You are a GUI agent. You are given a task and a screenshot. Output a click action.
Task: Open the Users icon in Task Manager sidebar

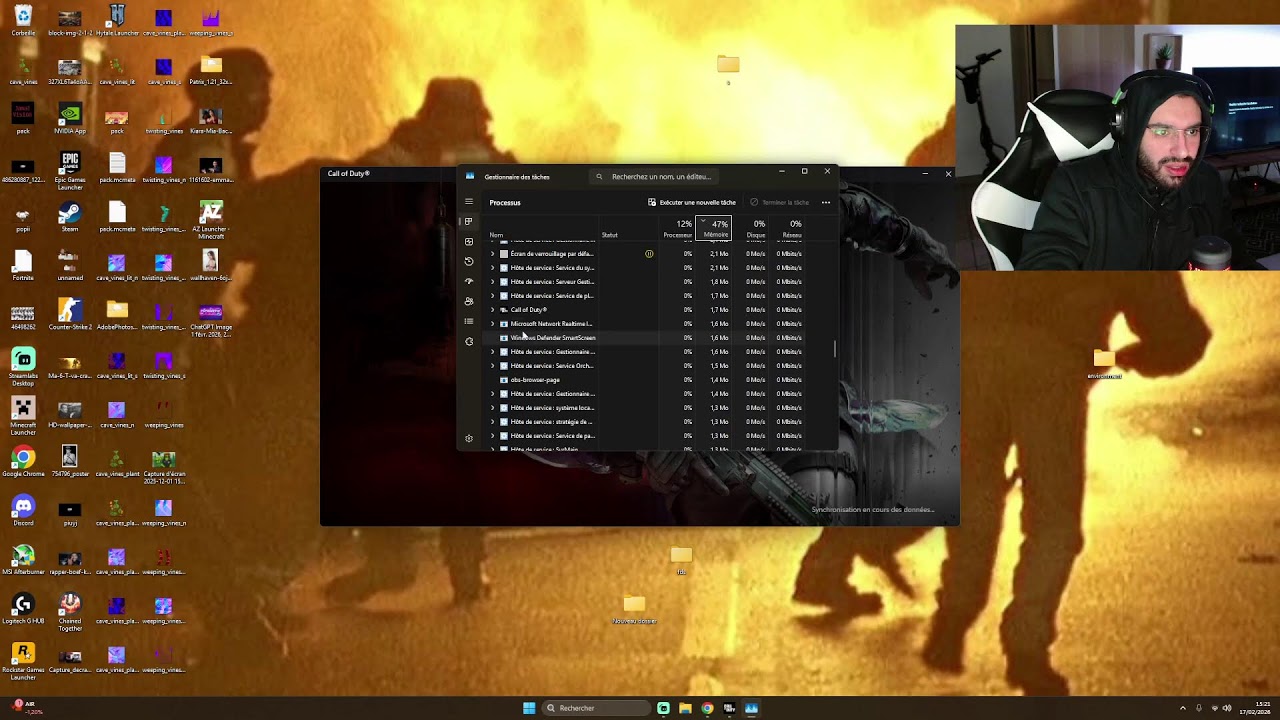tap(468, 301)
